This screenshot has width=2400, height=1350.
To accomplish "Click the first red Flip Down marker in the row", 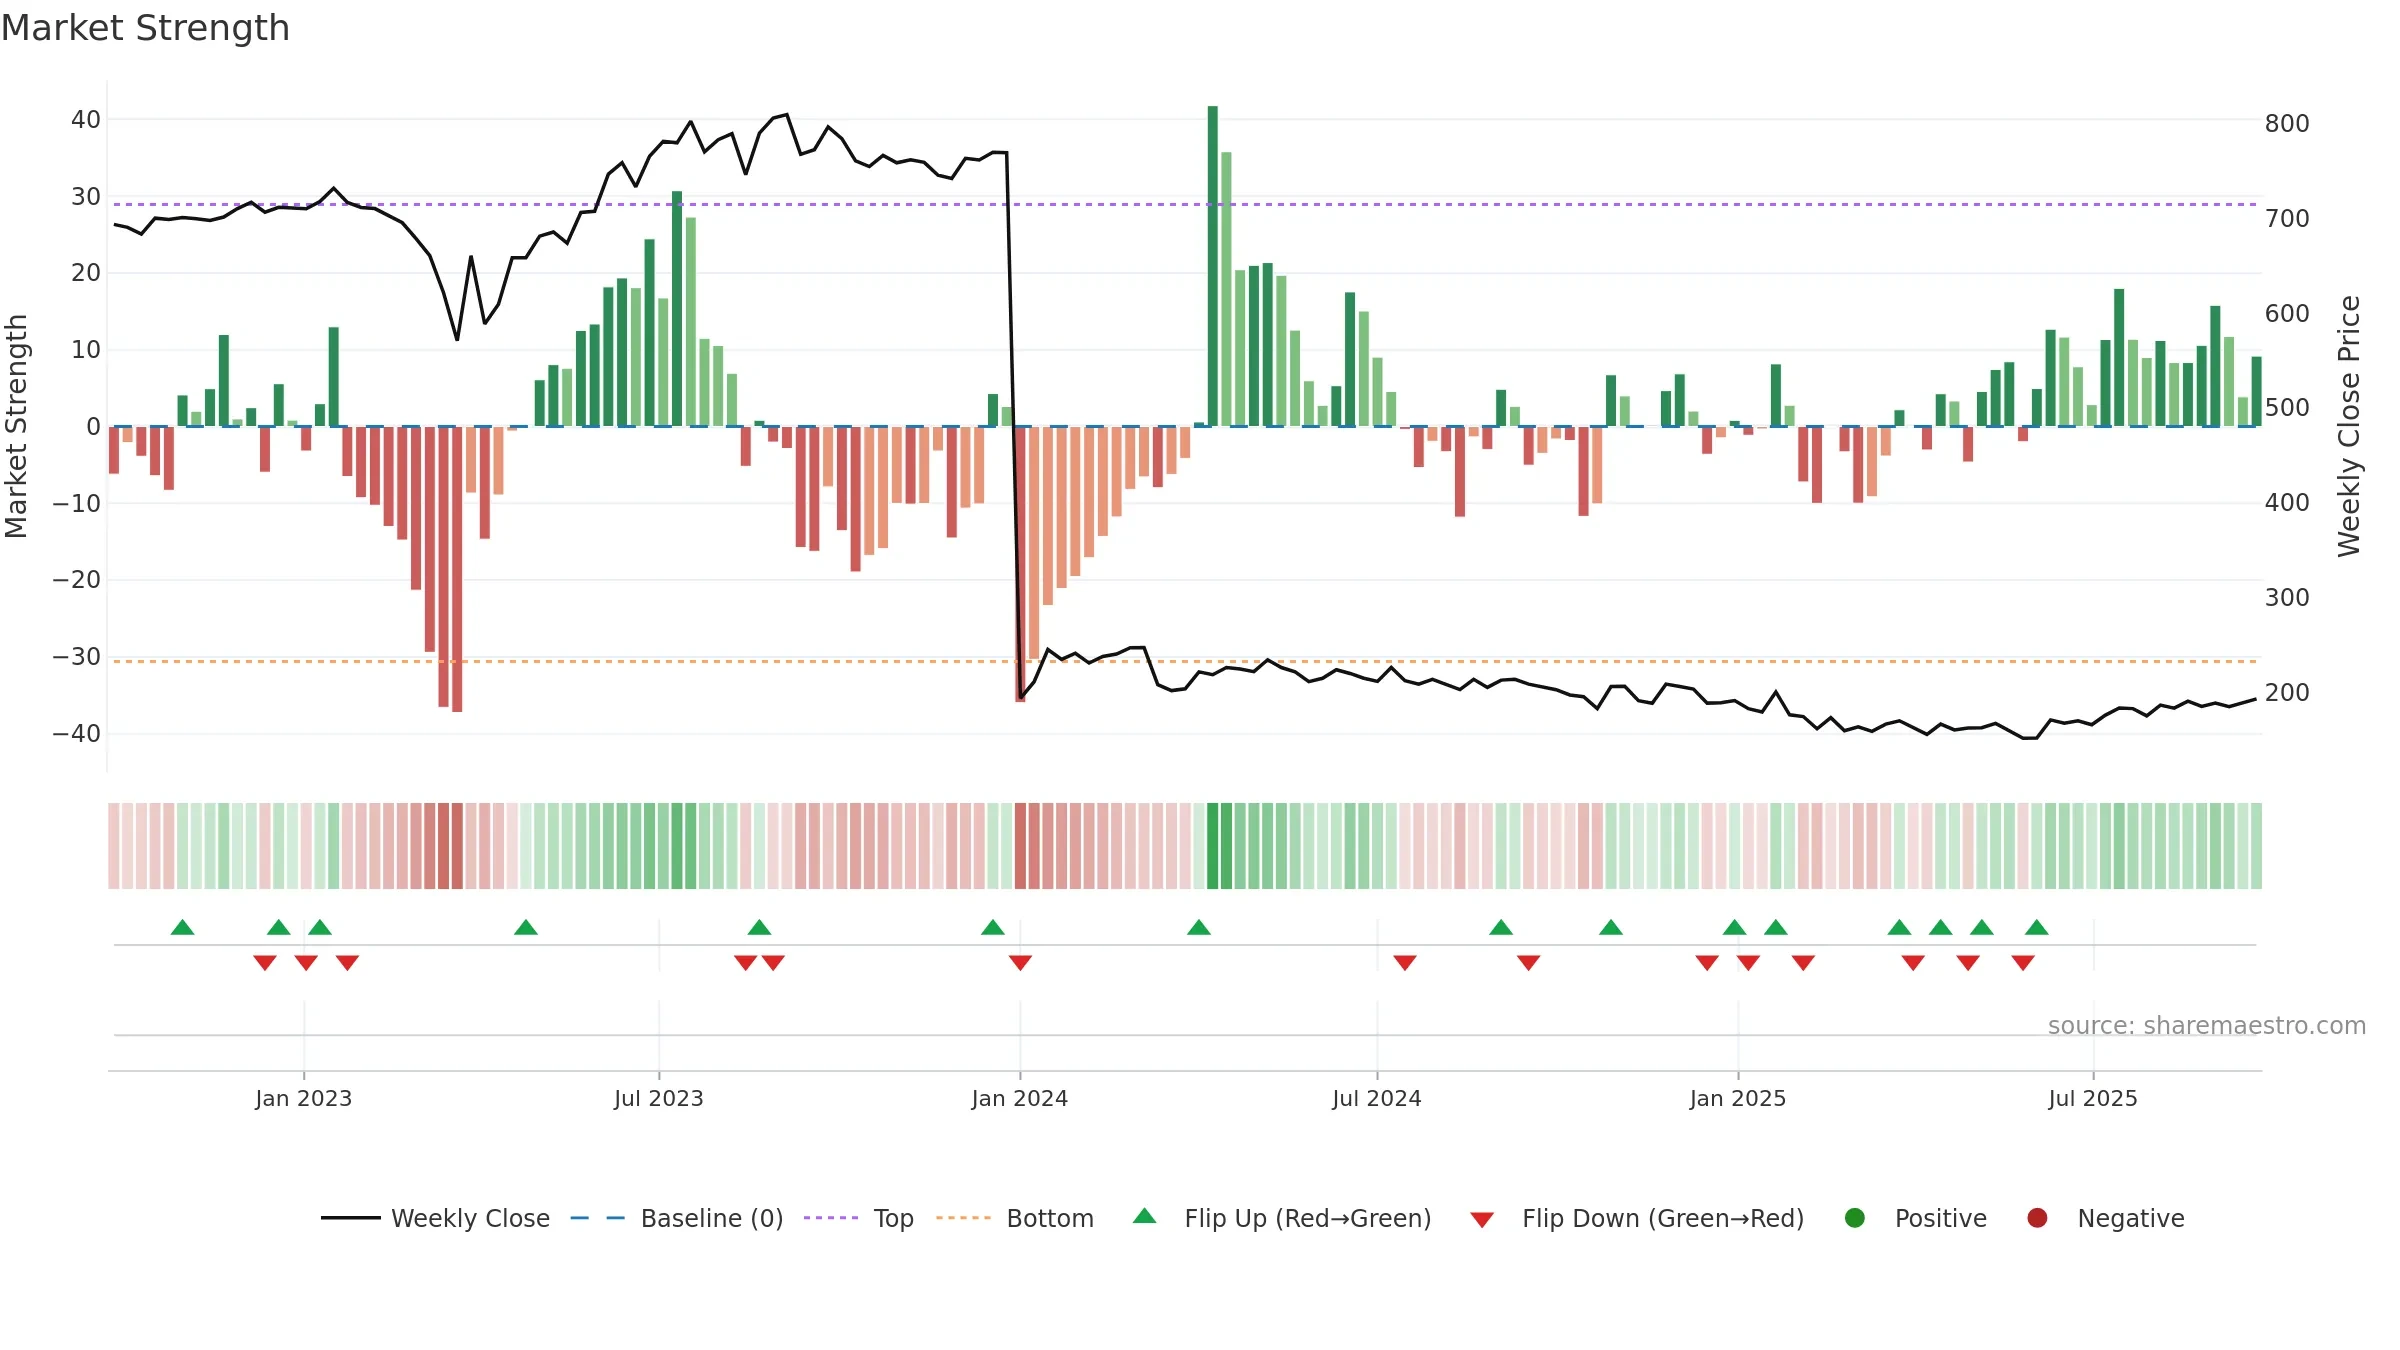I will [x=265, y=962].
